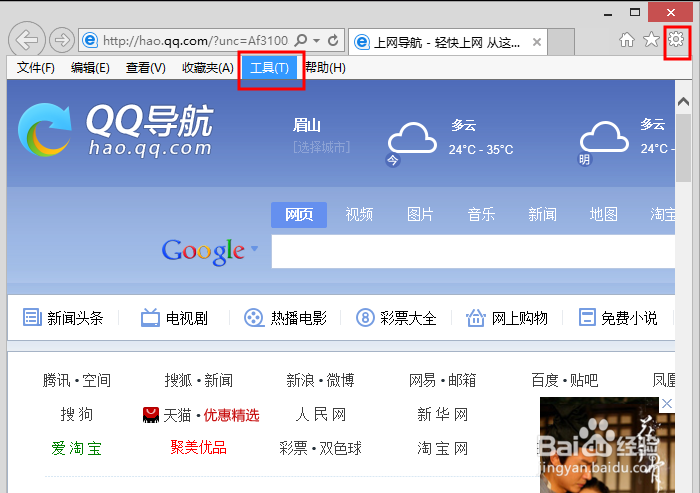
Task: Click the search magnifier in address bar
Action: (x=301, y=41)
